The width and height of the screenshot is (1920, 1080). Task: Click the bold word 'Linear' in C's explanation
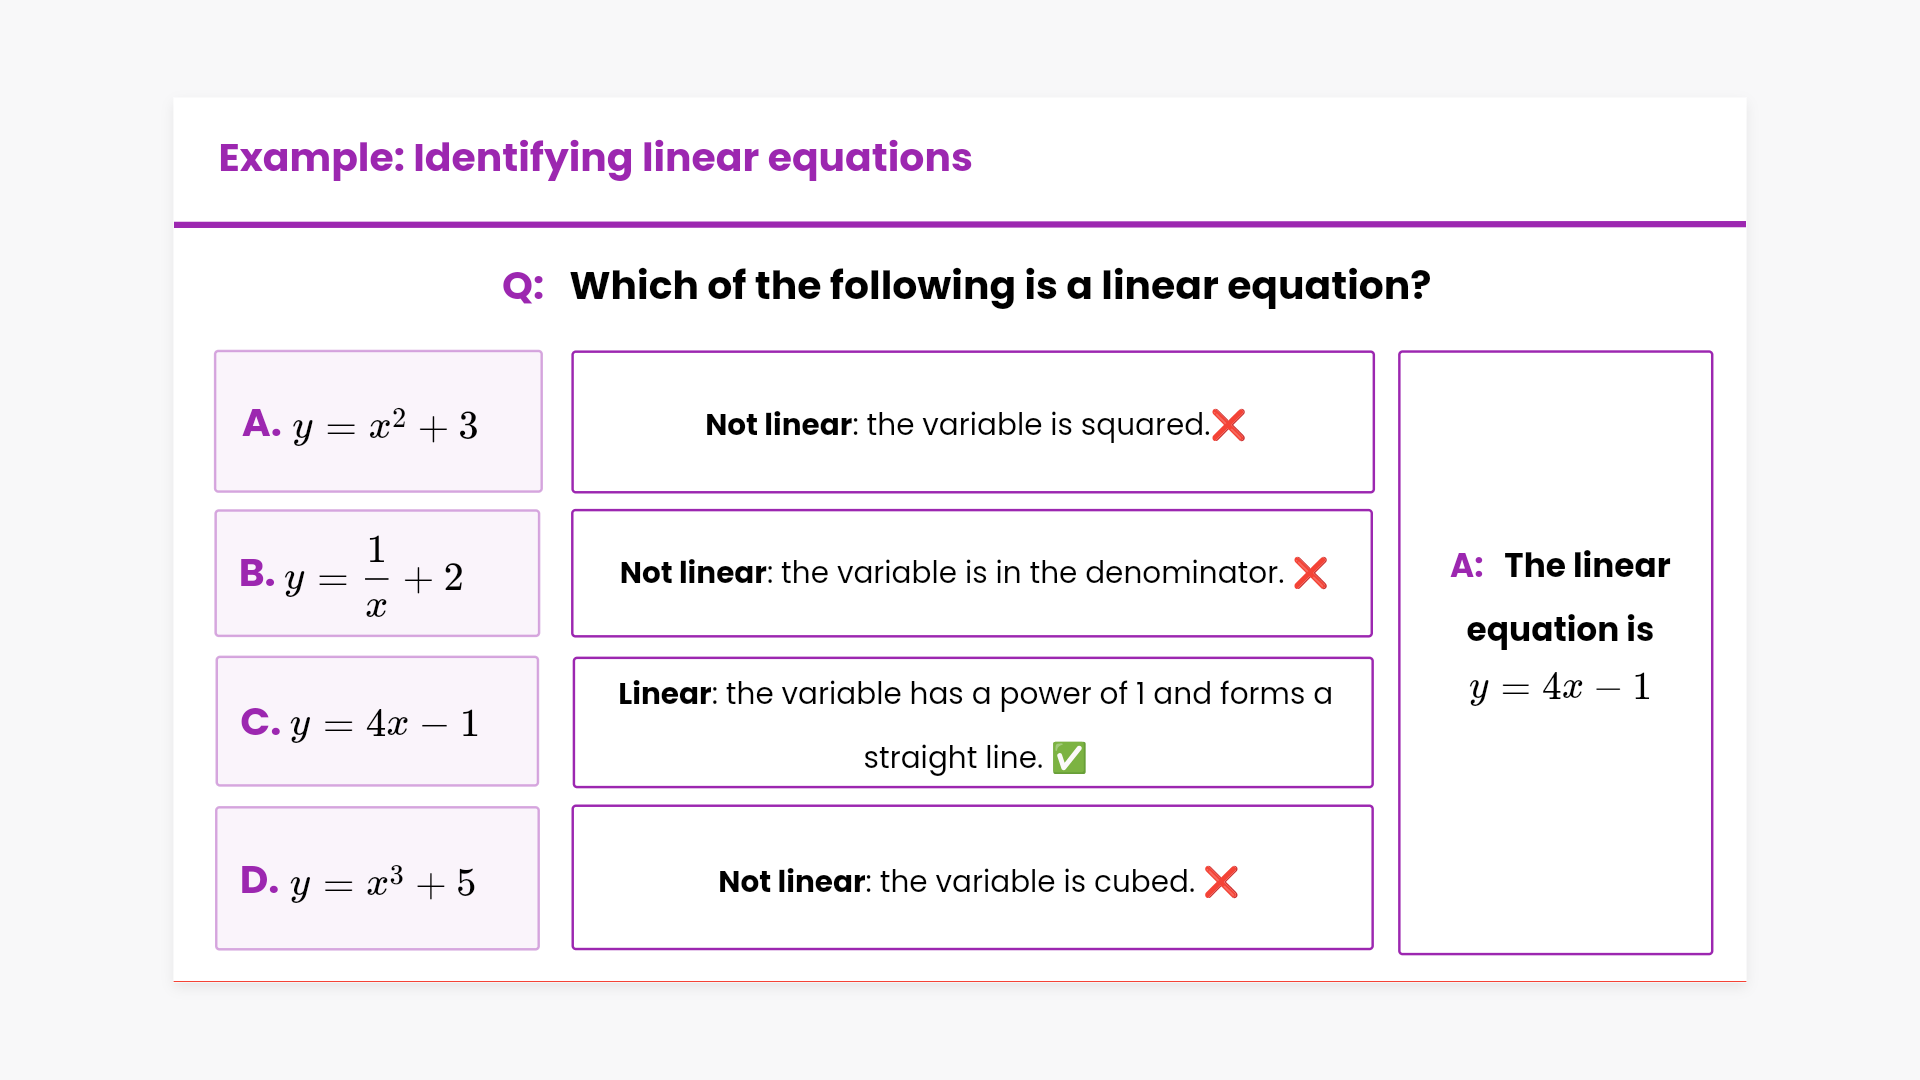click(665, 694)
